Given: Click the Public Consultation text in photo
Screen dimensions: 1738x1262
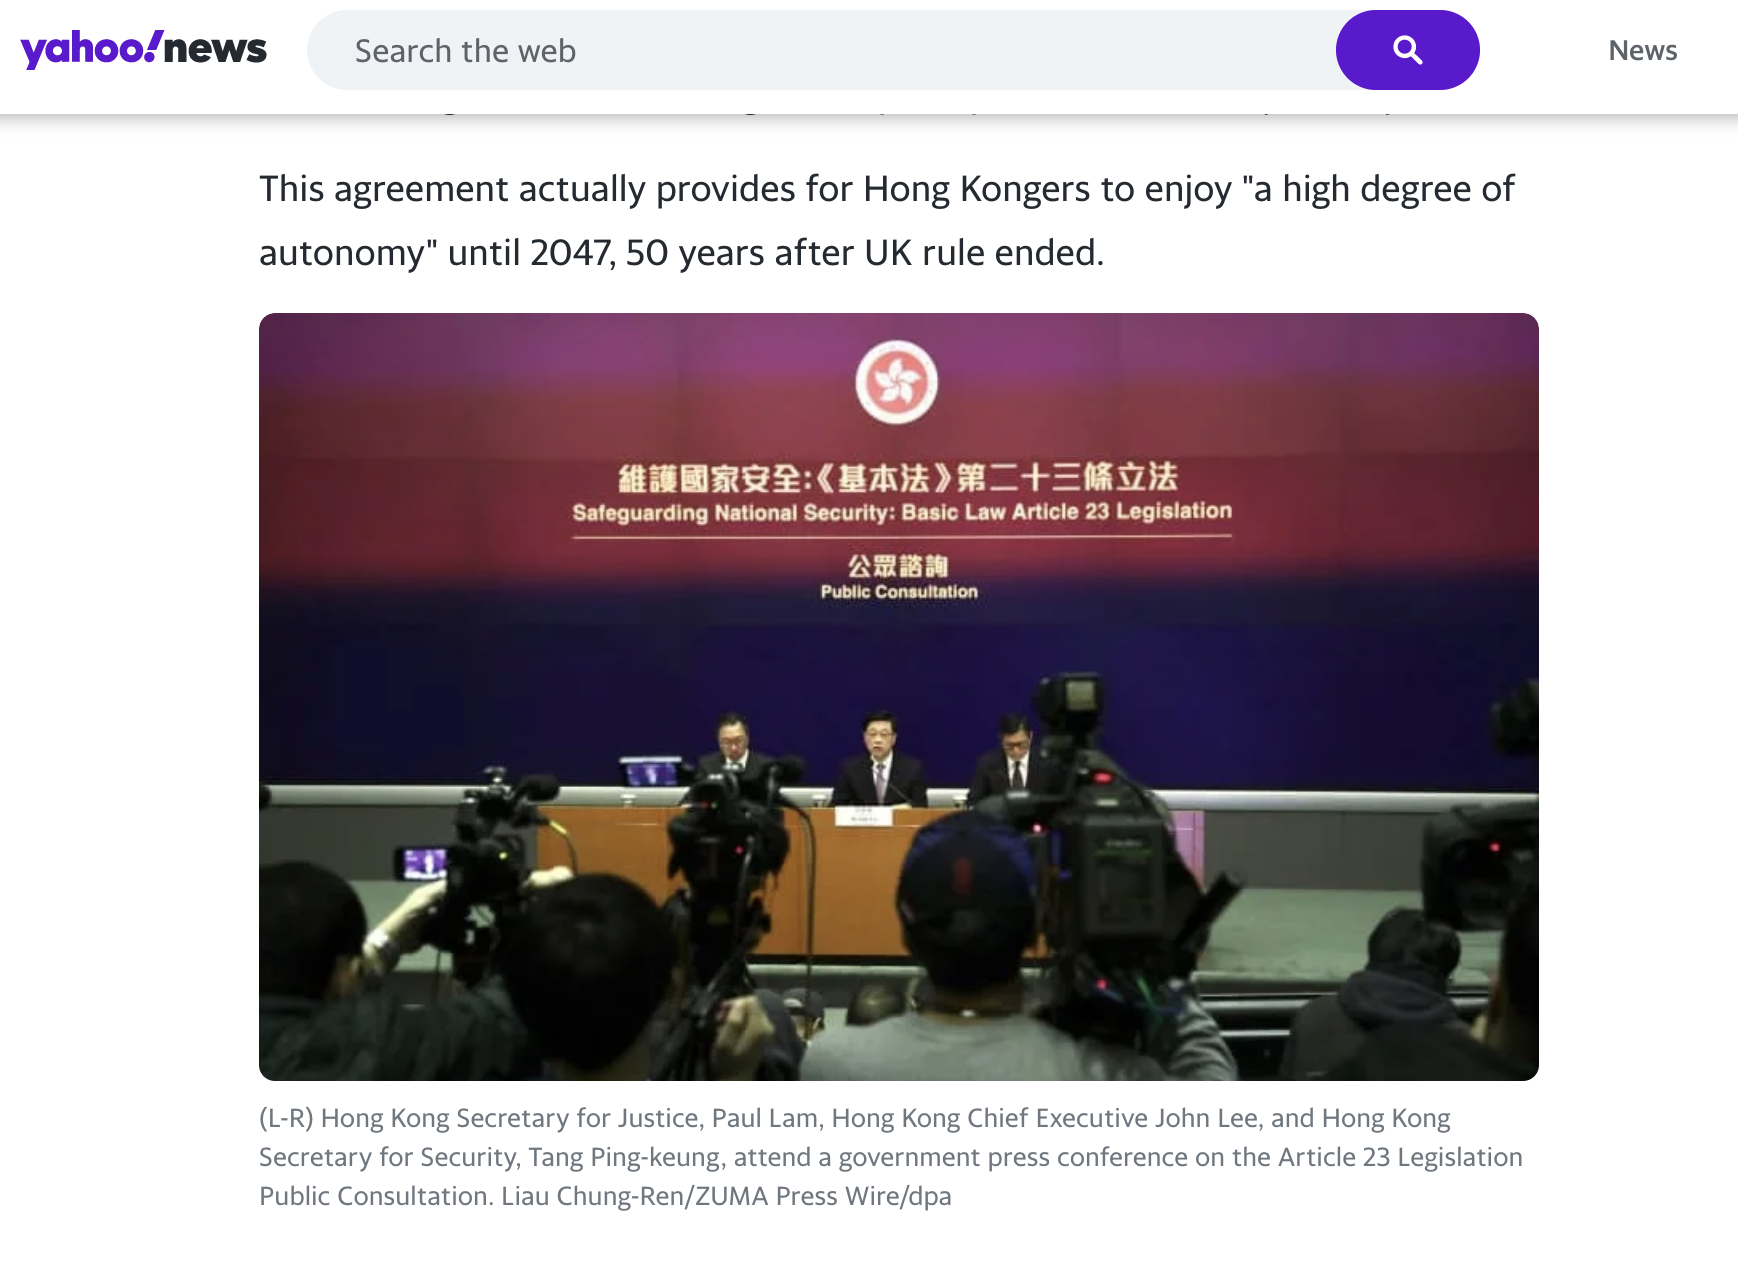Looking at the screenshot, I should click(899, 592).
